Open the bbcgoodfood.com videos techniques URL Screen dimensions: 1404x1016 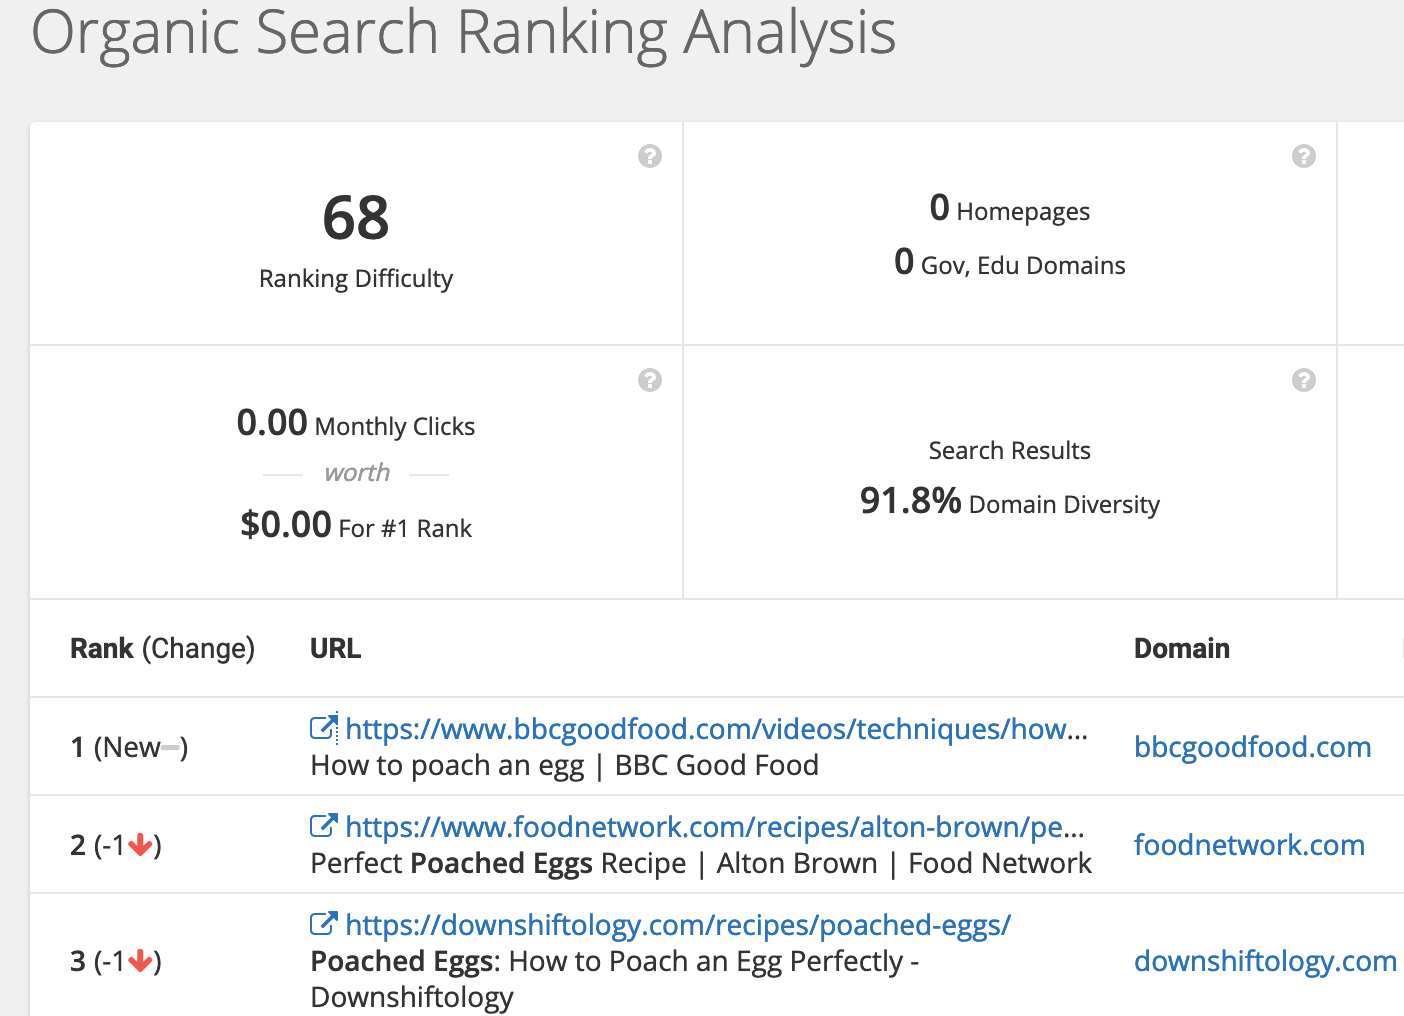tap(716, 729)
